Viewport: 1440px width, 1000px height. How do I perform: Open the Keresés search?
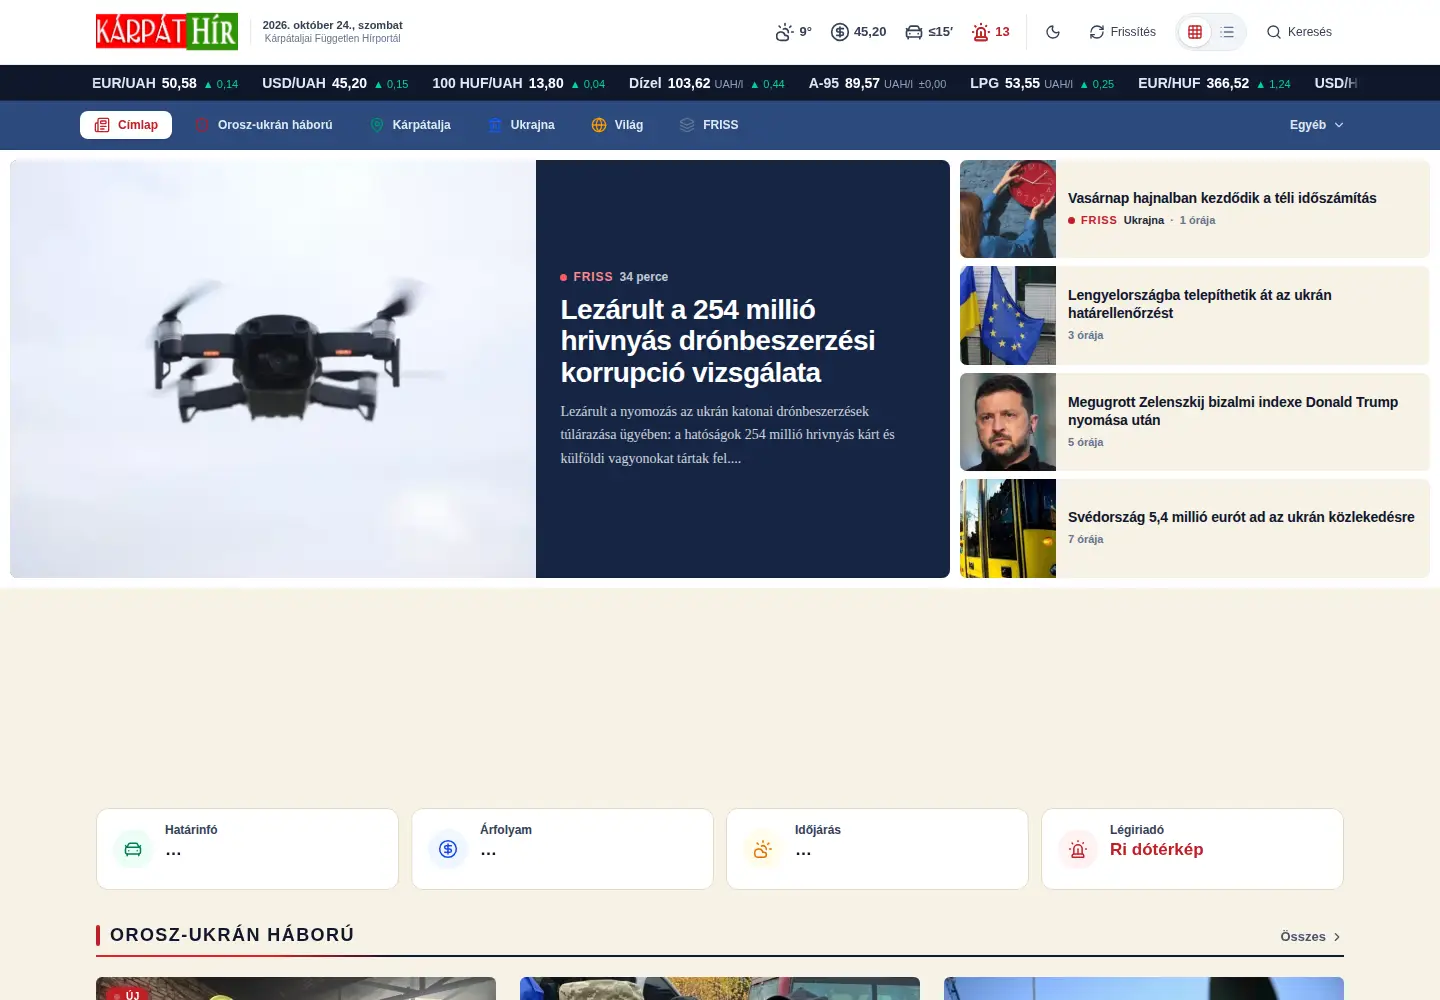(x=1299, y=32)
